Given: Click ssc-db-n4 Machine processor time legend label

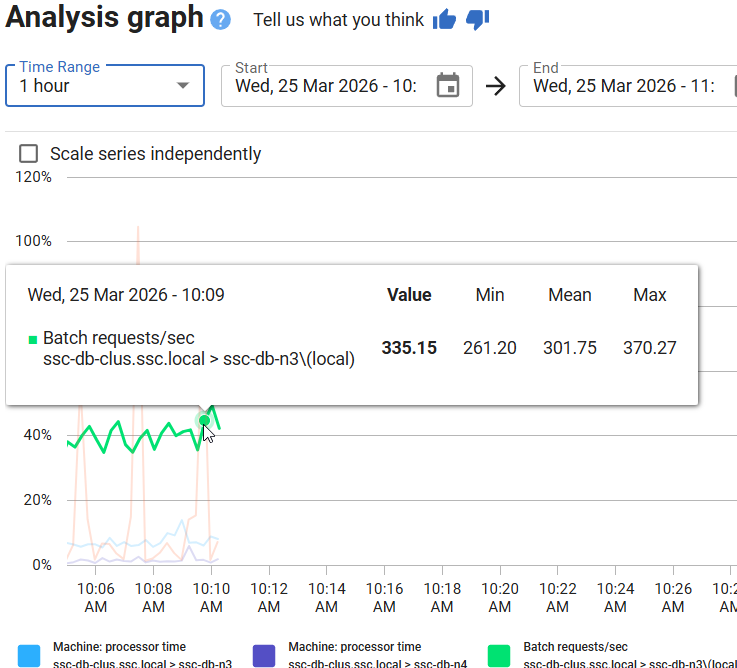Looking at the screenshot, I should 377,655.
